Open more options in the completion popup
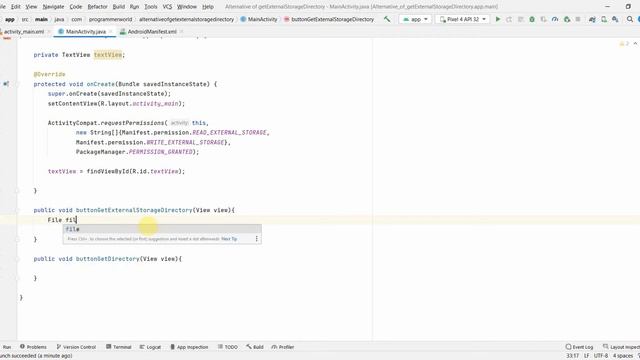This screenshot has height=360, width=640. click(x=256, y=239)
